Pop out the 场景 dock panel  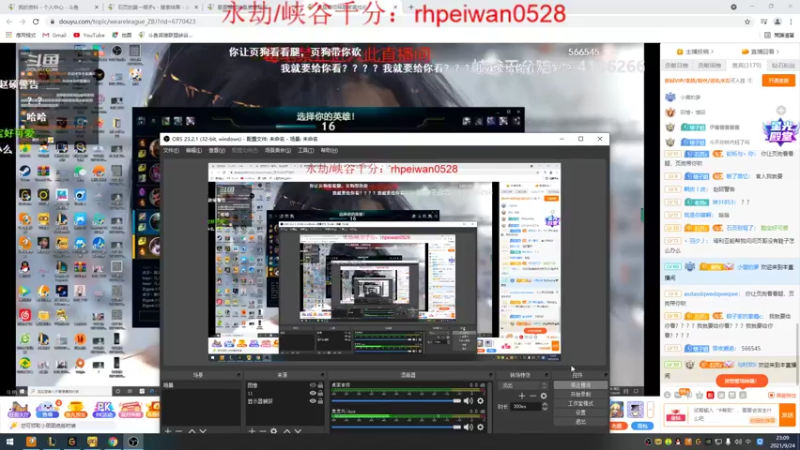point(238,375)
